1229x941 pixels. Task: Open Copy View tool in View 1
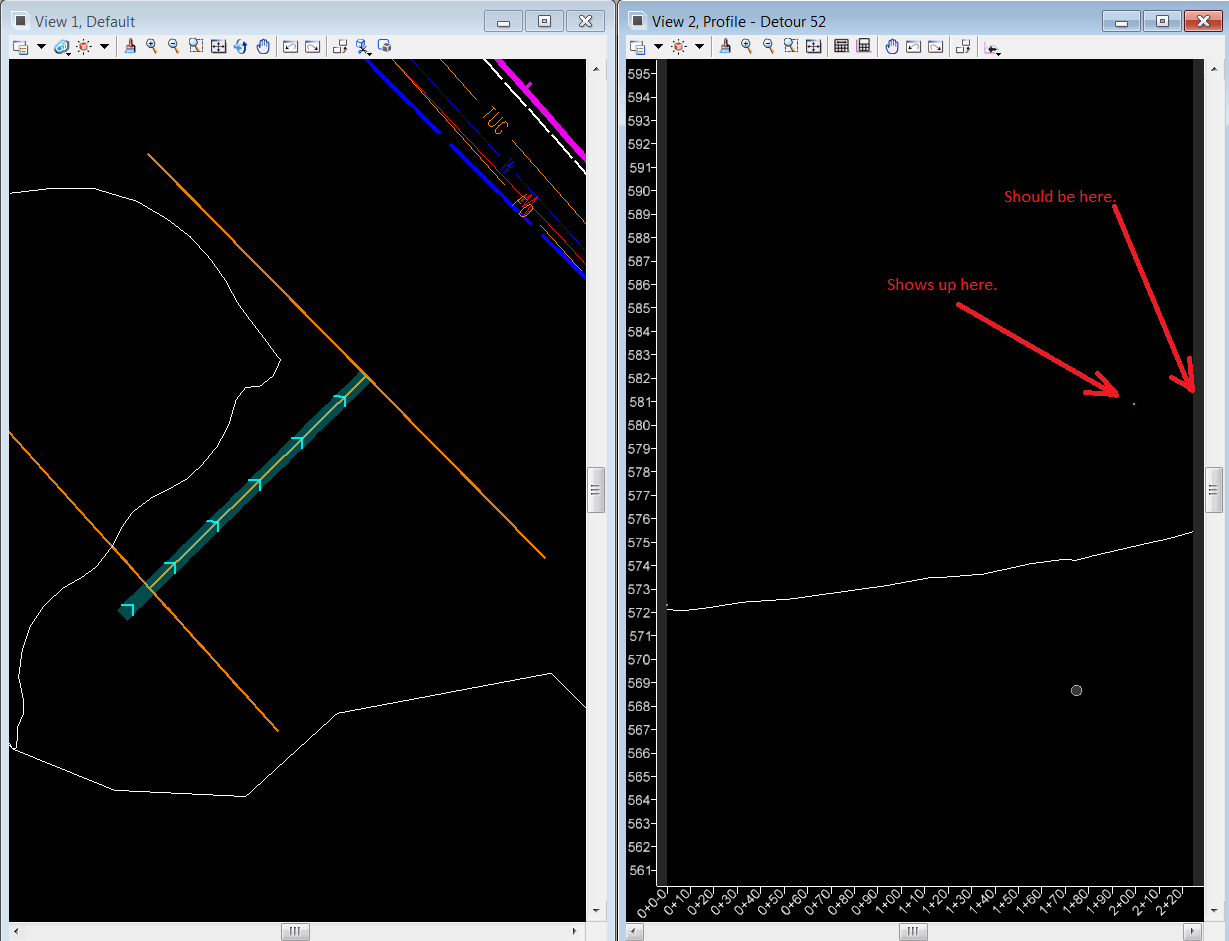[x=340, y=46]
